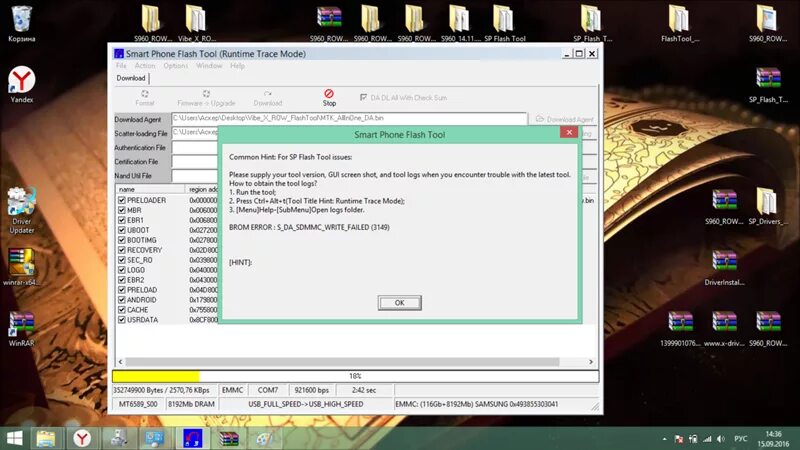Uncheck the SEC_RO partition checkbox
The height and width of the screenshot is (450, 800).
pyautogui.click(x=121, y=260)
